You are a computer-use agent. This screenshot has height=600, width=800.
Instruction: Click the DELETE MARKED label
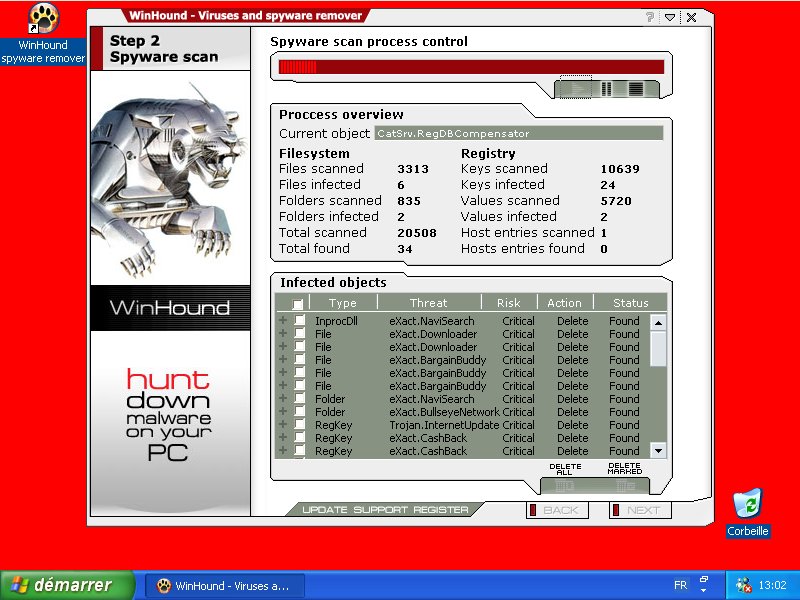click(x=625, y=469)
